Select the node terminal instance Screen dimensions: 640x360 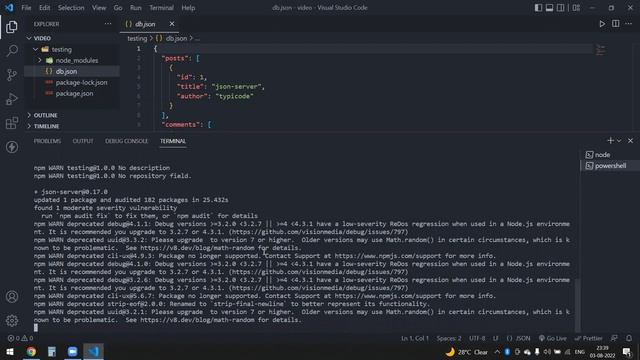(x=610, y=155)
